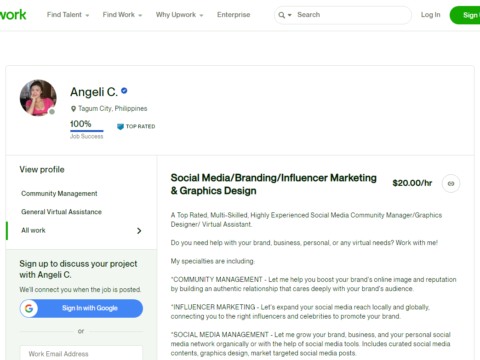480x360 pixels.
Task: Go to the Enterprise page
Action: click(x=233, y=15)
